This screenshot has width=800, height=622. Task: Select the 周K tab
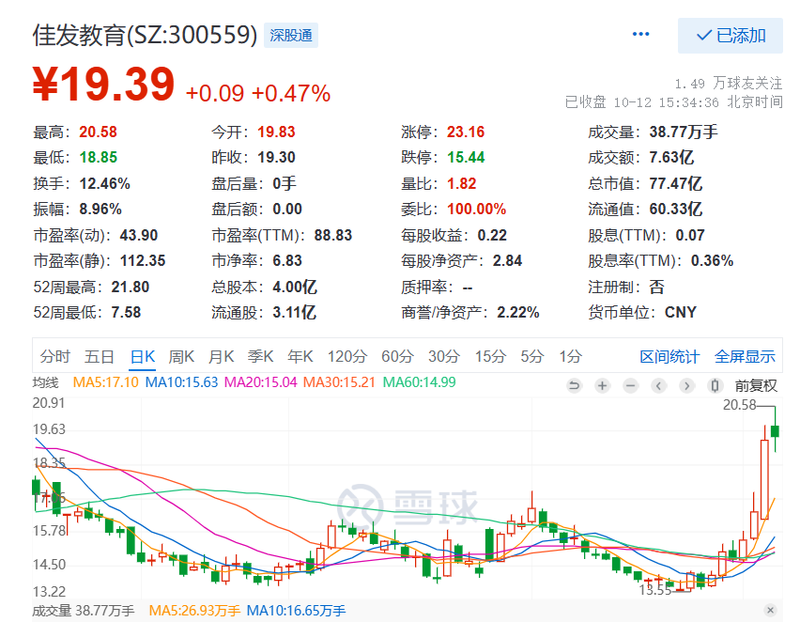(x=181, y=356)
